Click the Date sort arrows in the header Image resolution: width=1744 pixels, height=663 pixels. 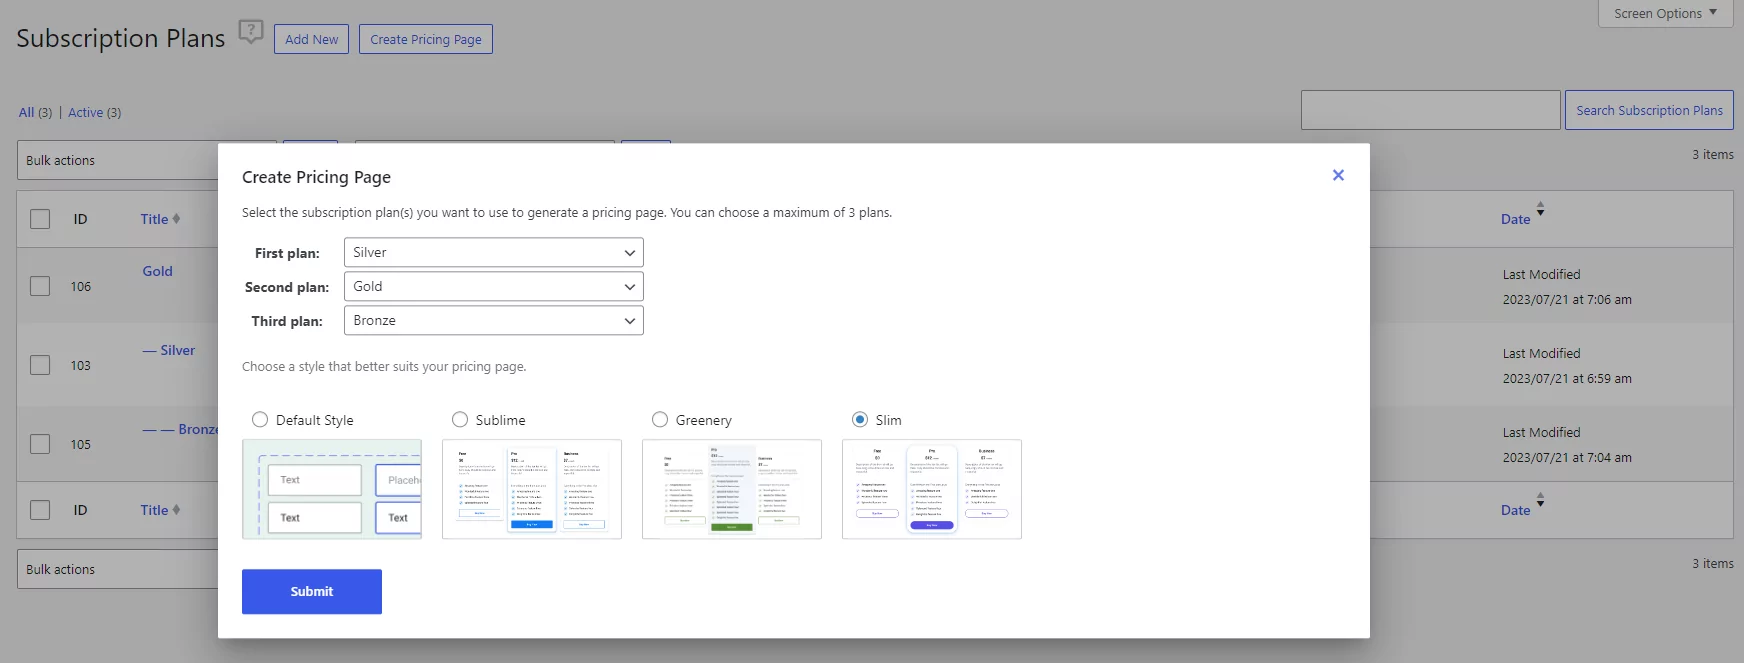click(x=1540, y=209)
